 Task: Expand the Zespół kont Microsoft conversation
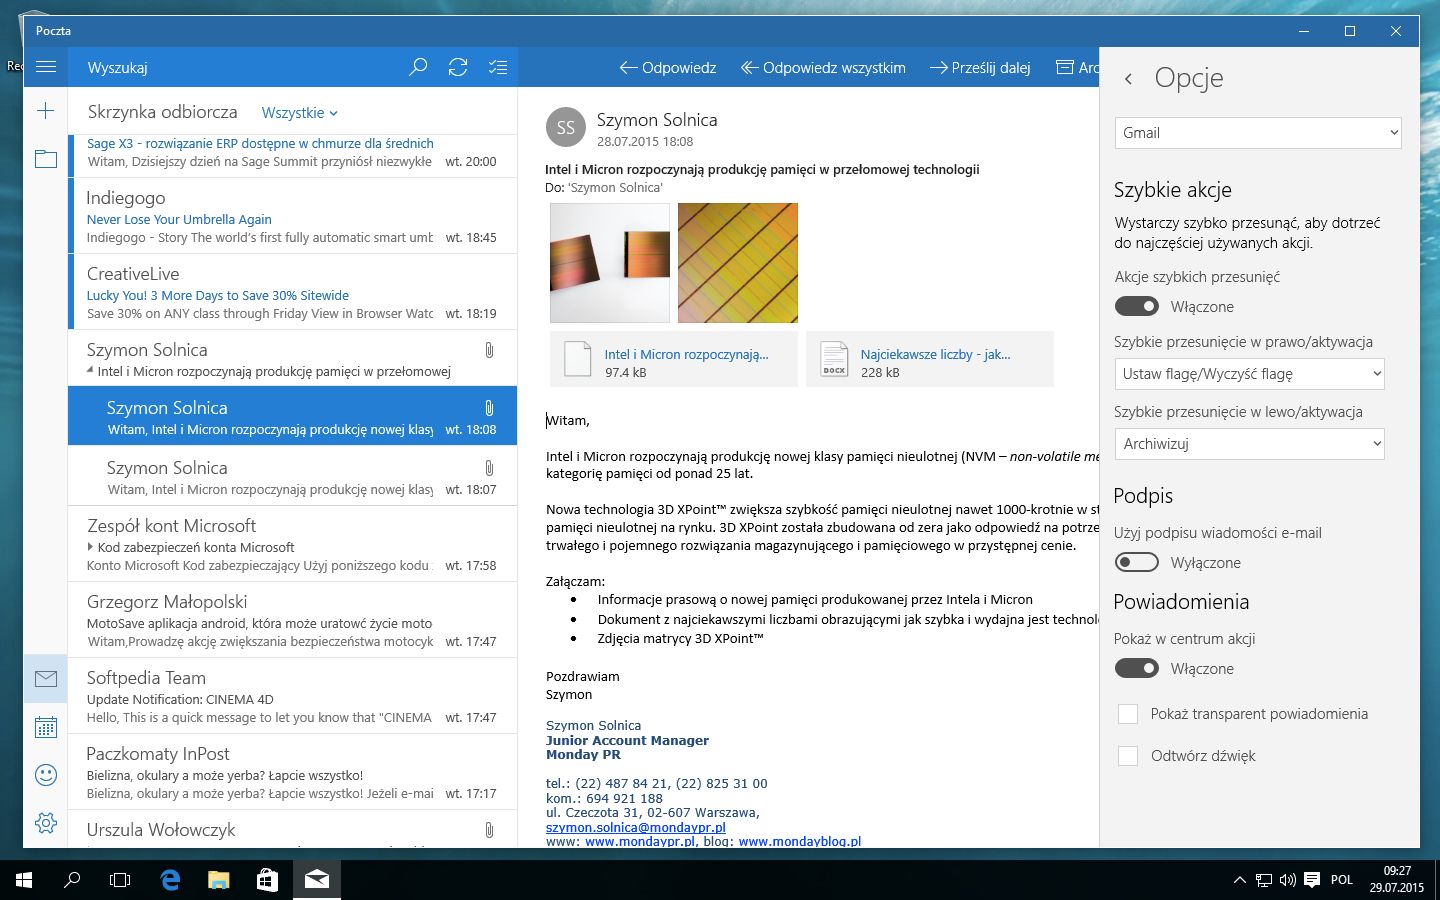pos(91,547)
